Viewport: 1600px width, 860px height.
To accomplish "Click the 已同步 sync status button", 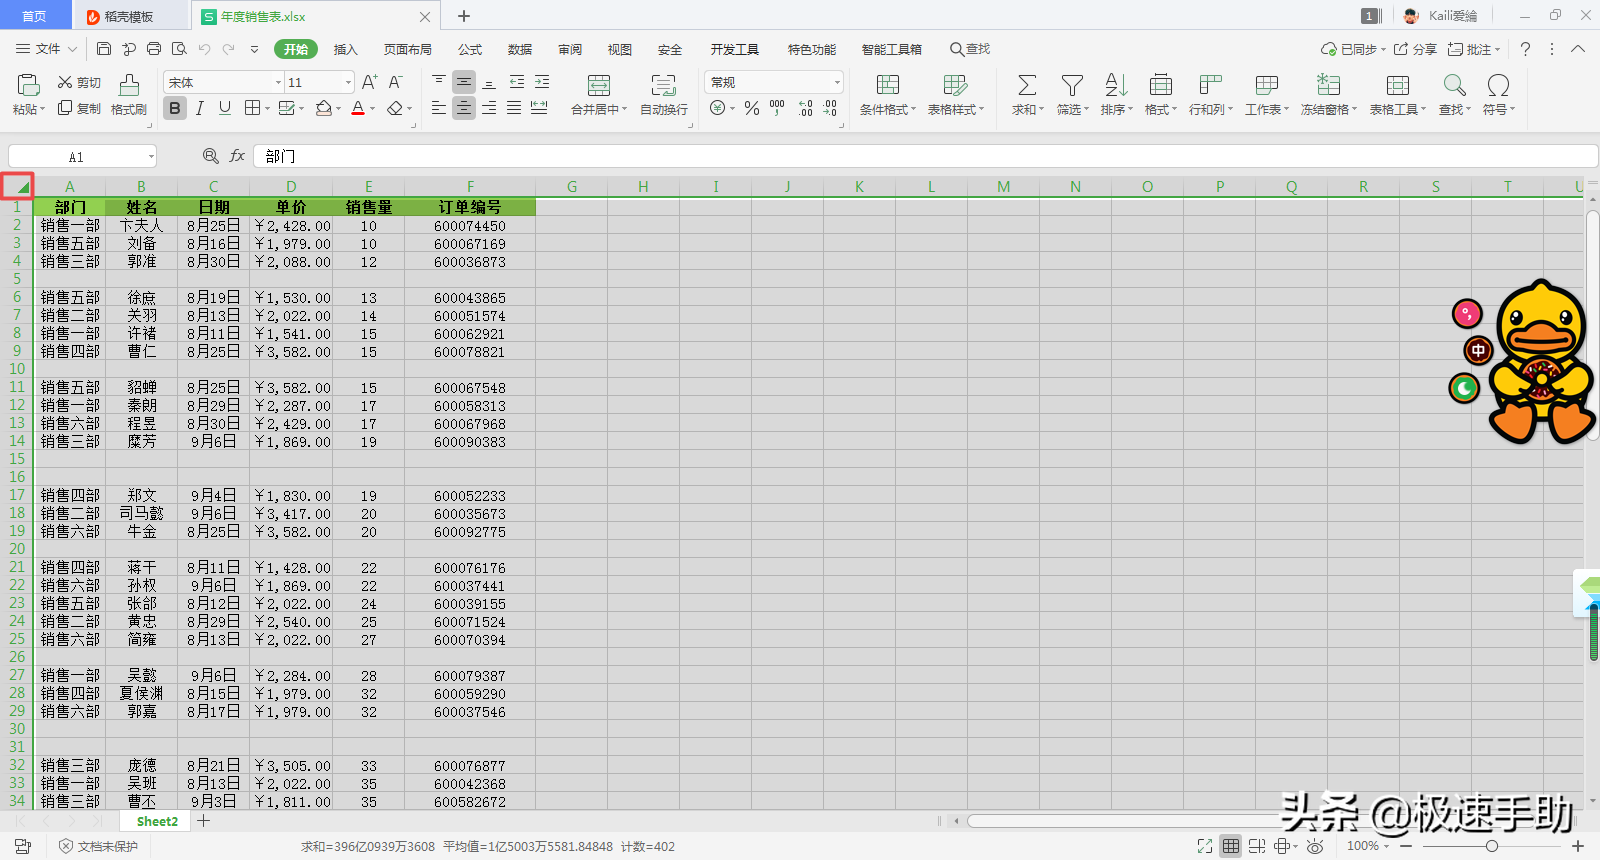I will [x=1353, y=49].
